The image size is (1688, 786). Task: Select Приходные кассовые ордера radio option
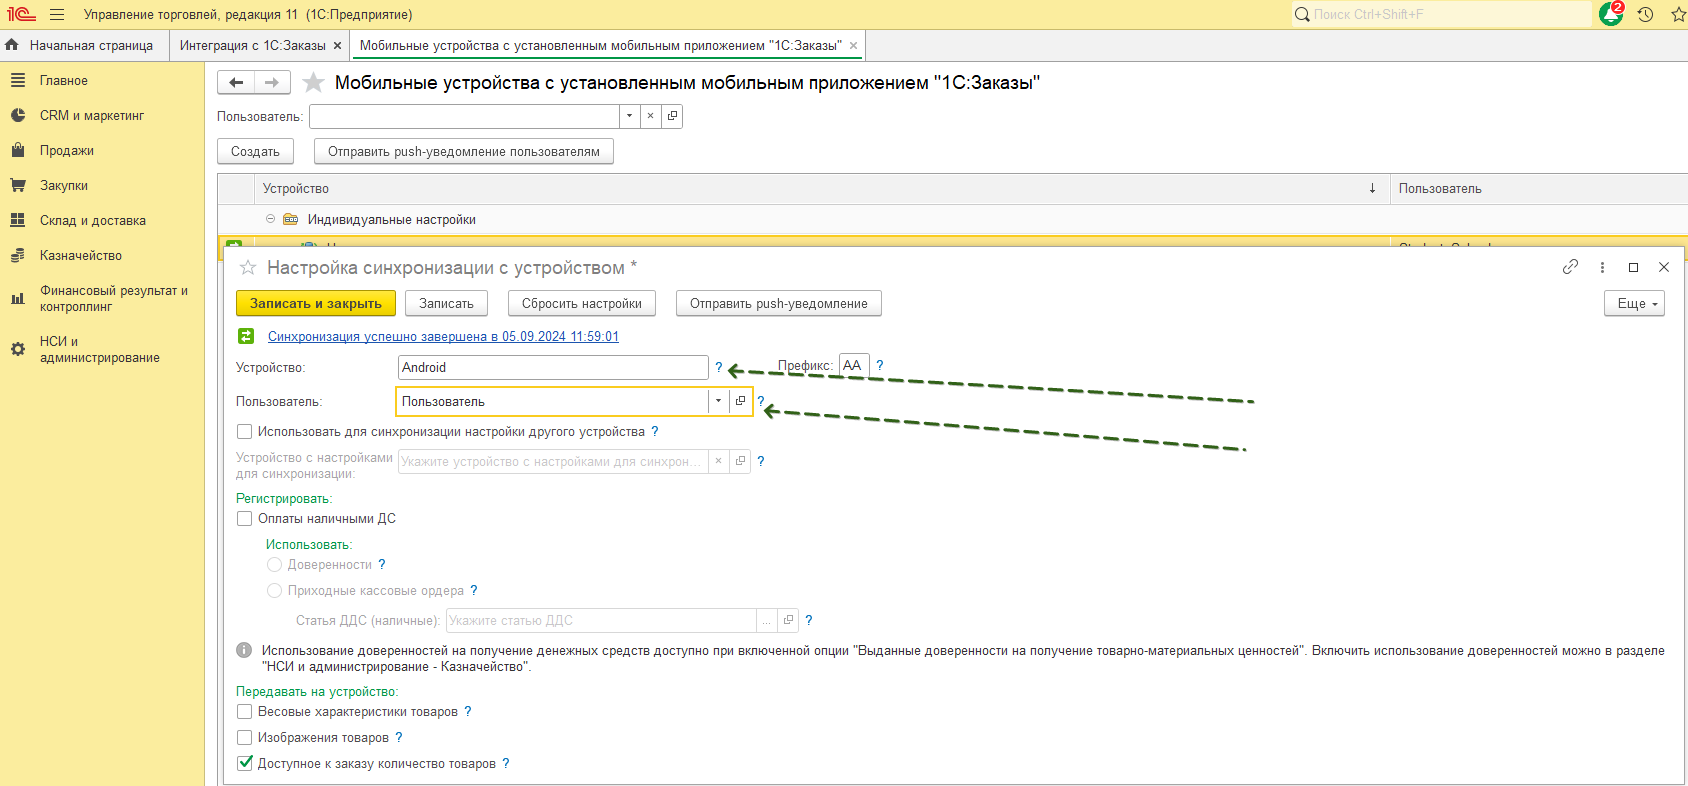click(x=274, y=591)
